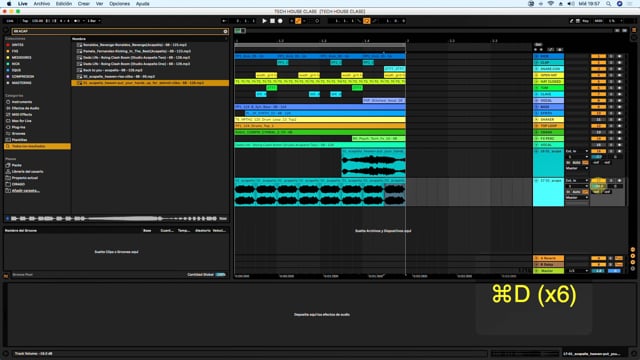640x360 pixels.
Task: Click the browser preview waveform scrub bar
Action: coord(113,219)
